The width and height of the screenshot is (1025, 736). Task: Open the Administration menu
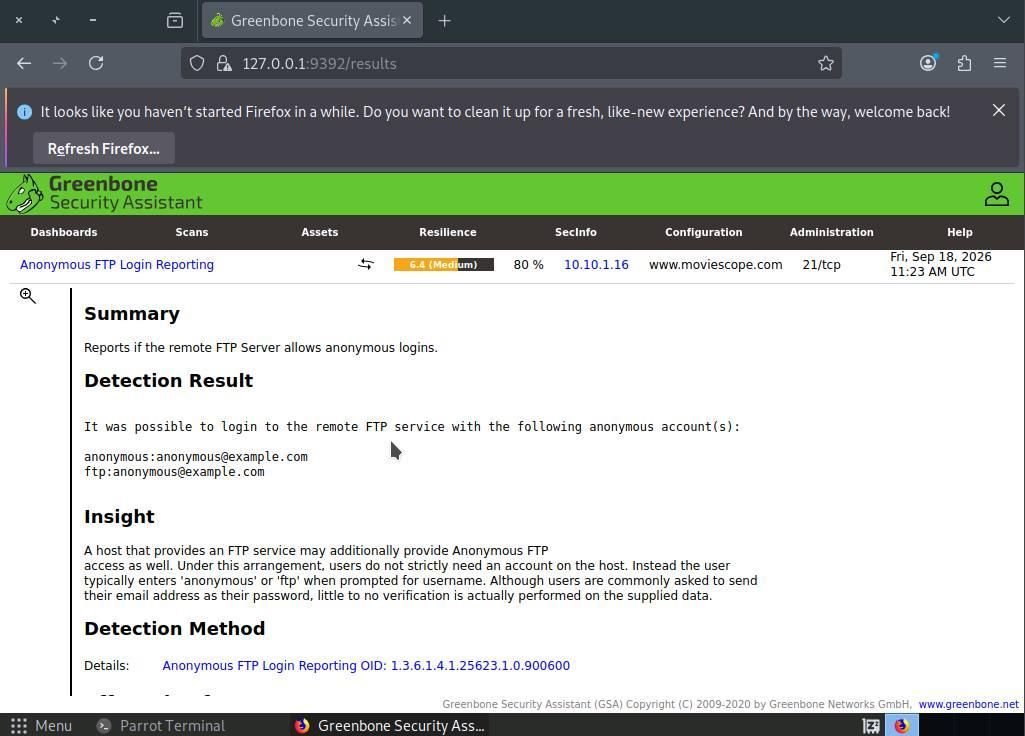pos(832,232)
